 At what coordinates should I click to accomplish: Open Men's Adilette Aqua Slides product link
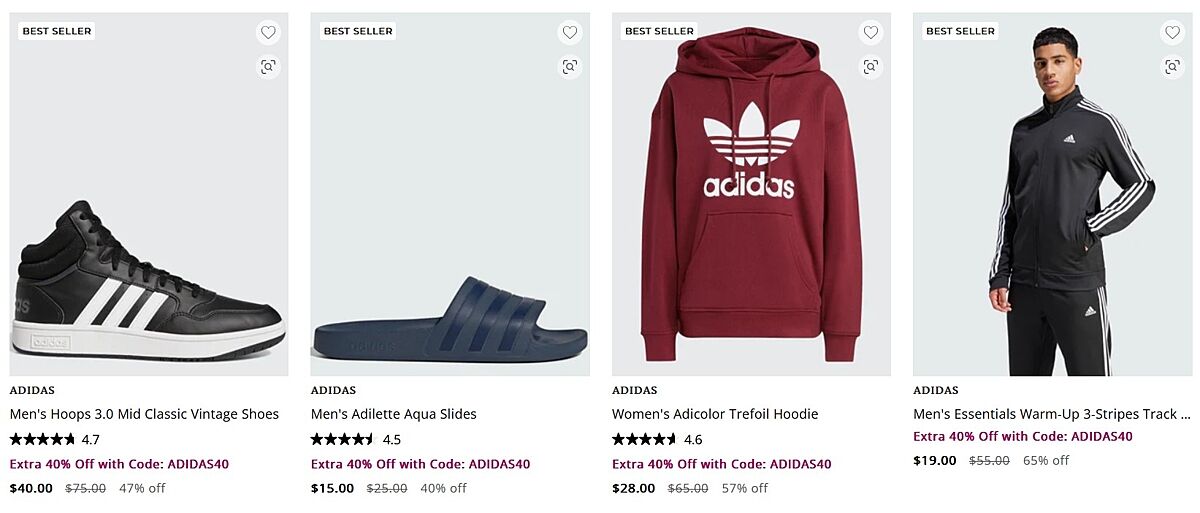[x=393, y=414]
